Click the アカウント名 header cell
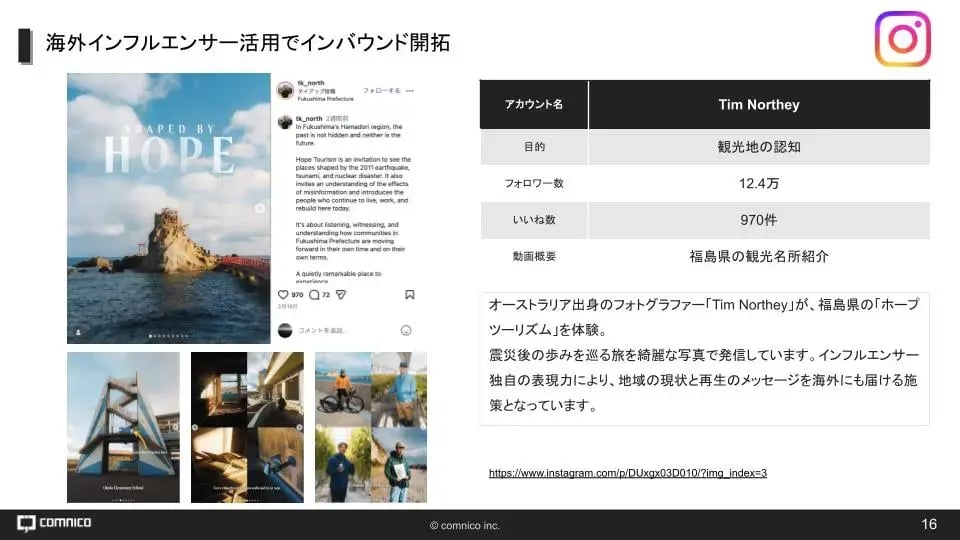Image resolution: width=960 pixels, height=540 pixels. pos(533,105)
